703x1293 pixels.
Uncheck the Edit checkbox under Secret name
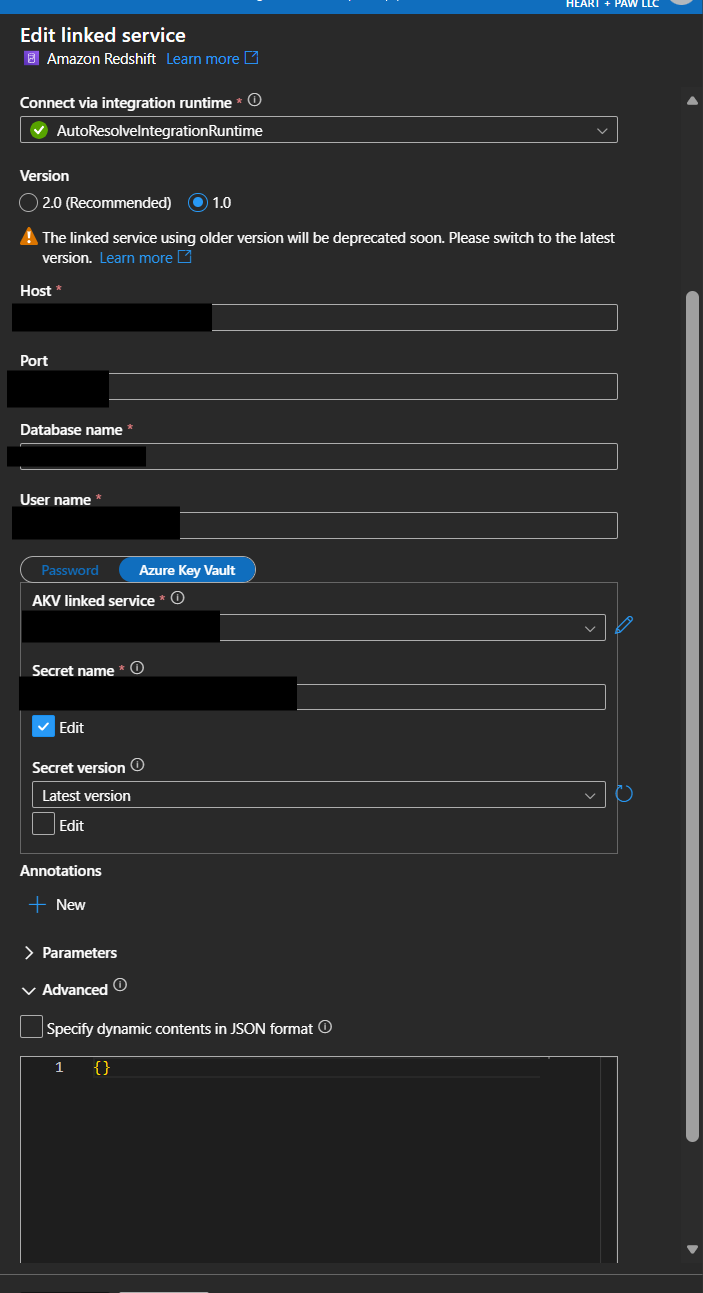(43, 727)
